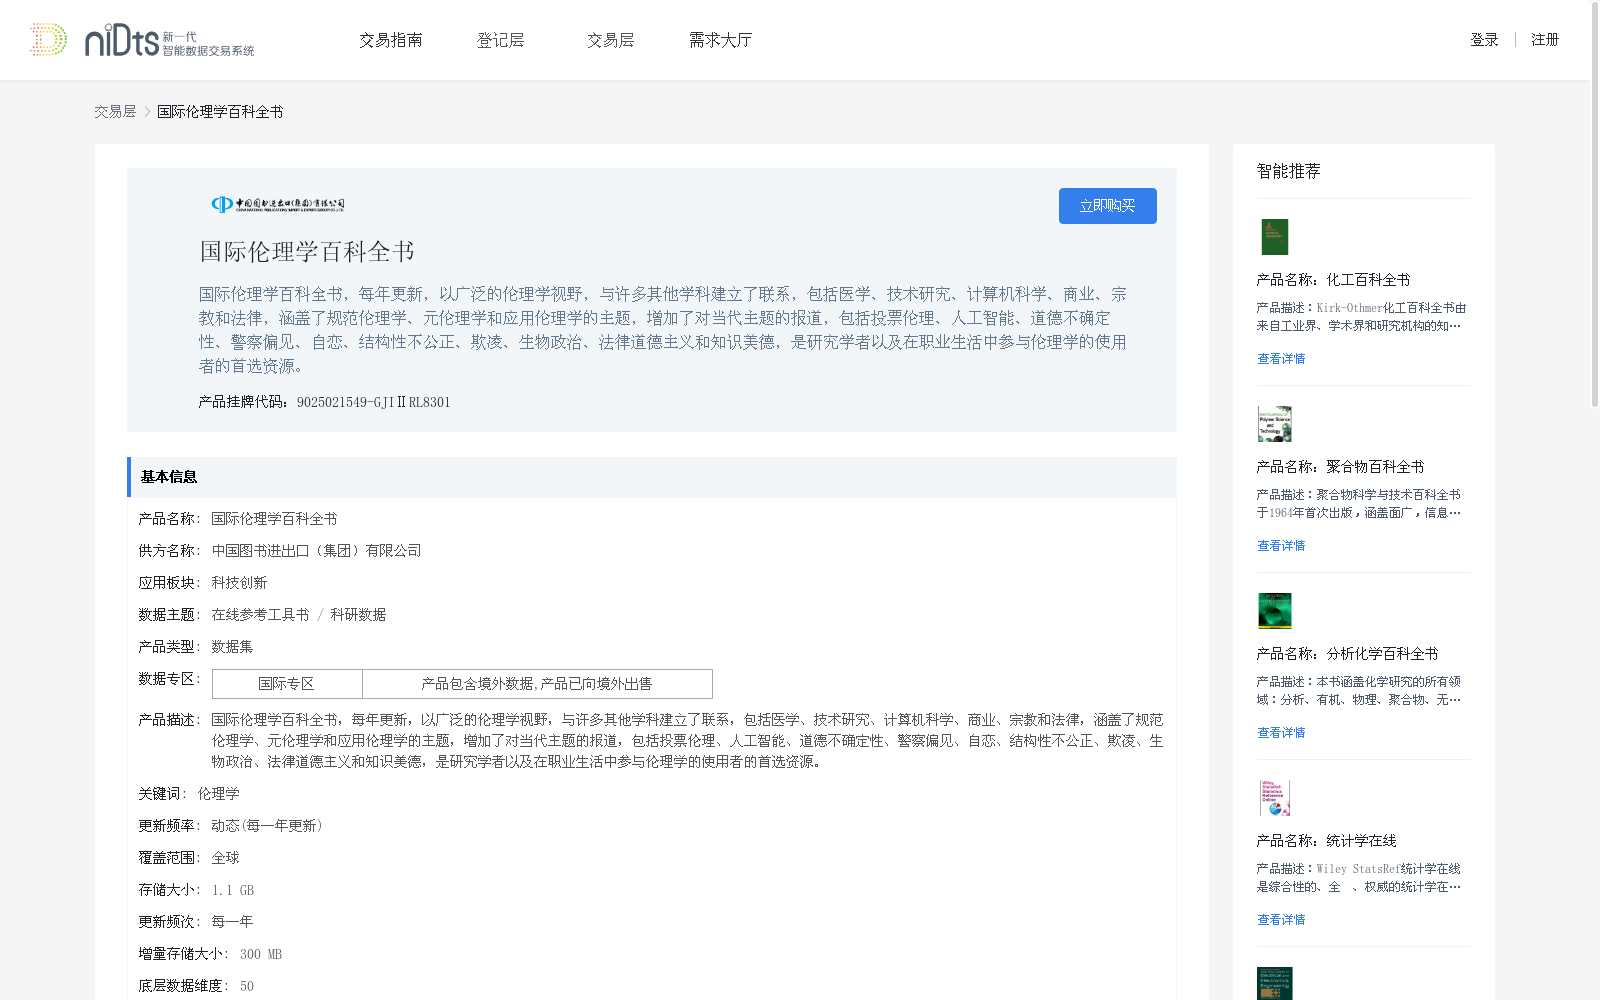Click the product title 国际伦理学百科全书

tap(307, 252)
